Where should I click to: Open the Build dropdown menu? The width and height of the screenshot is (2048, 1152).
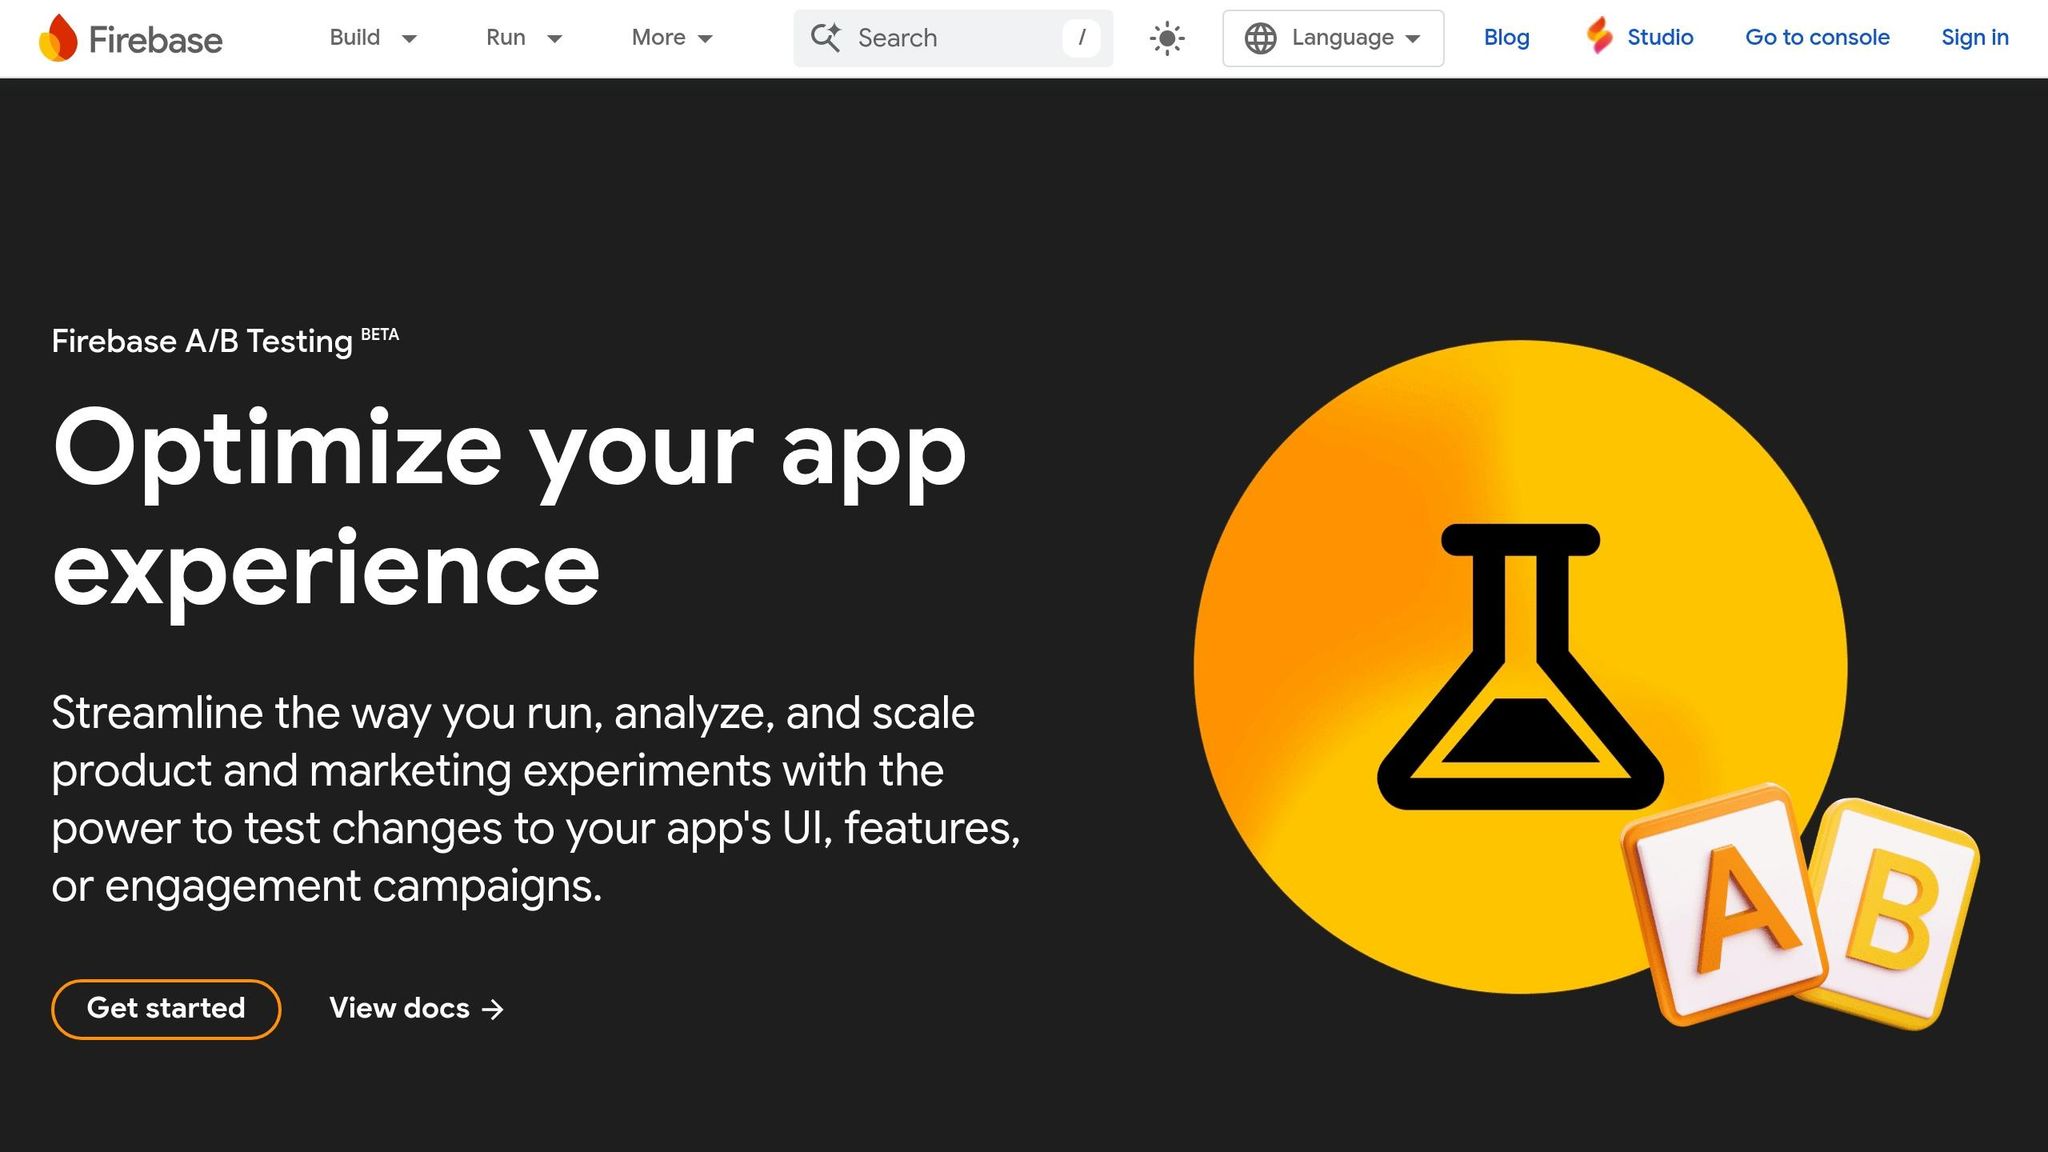click(373, 38)
